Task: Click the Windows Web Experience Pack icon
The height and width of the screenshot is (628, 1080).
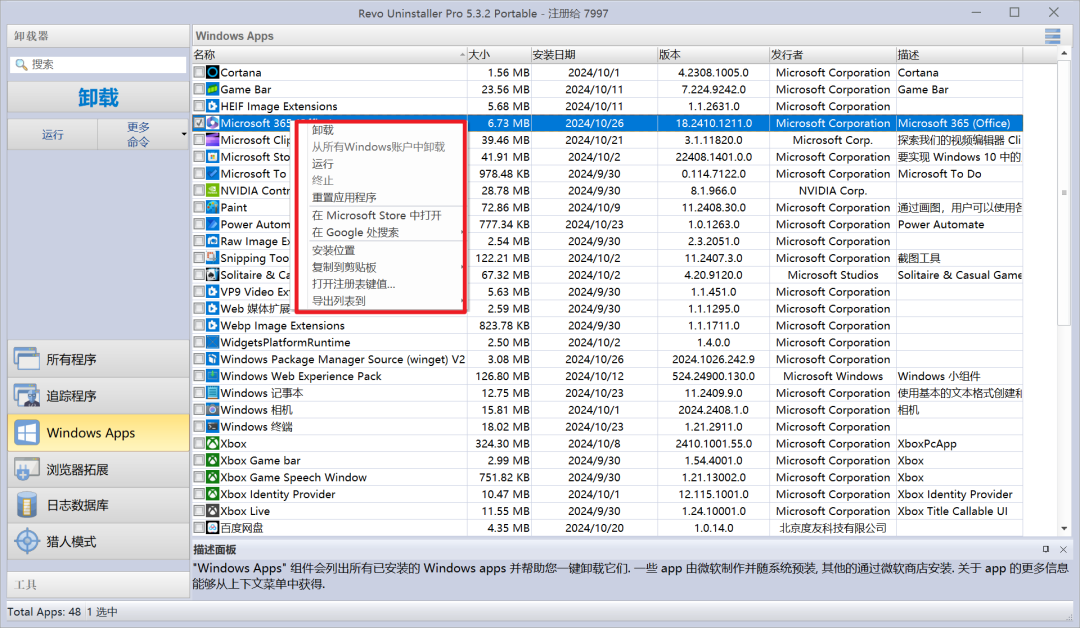Action: pyautogui.click(x=213, y=376)
